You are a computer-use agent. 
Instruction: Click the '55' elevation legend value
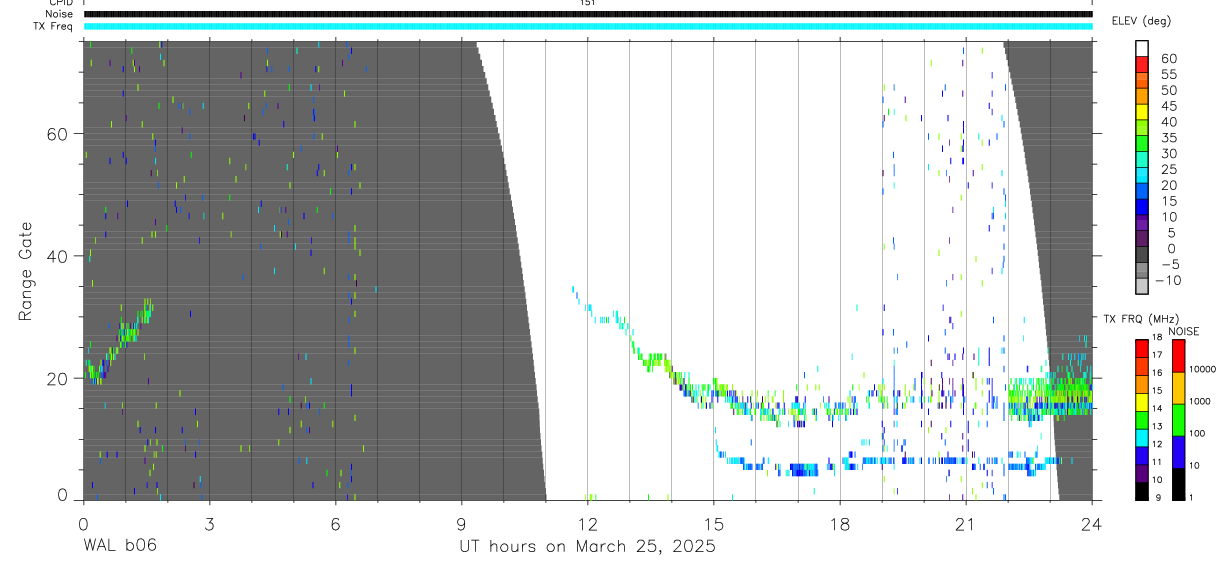(1169, 74)
